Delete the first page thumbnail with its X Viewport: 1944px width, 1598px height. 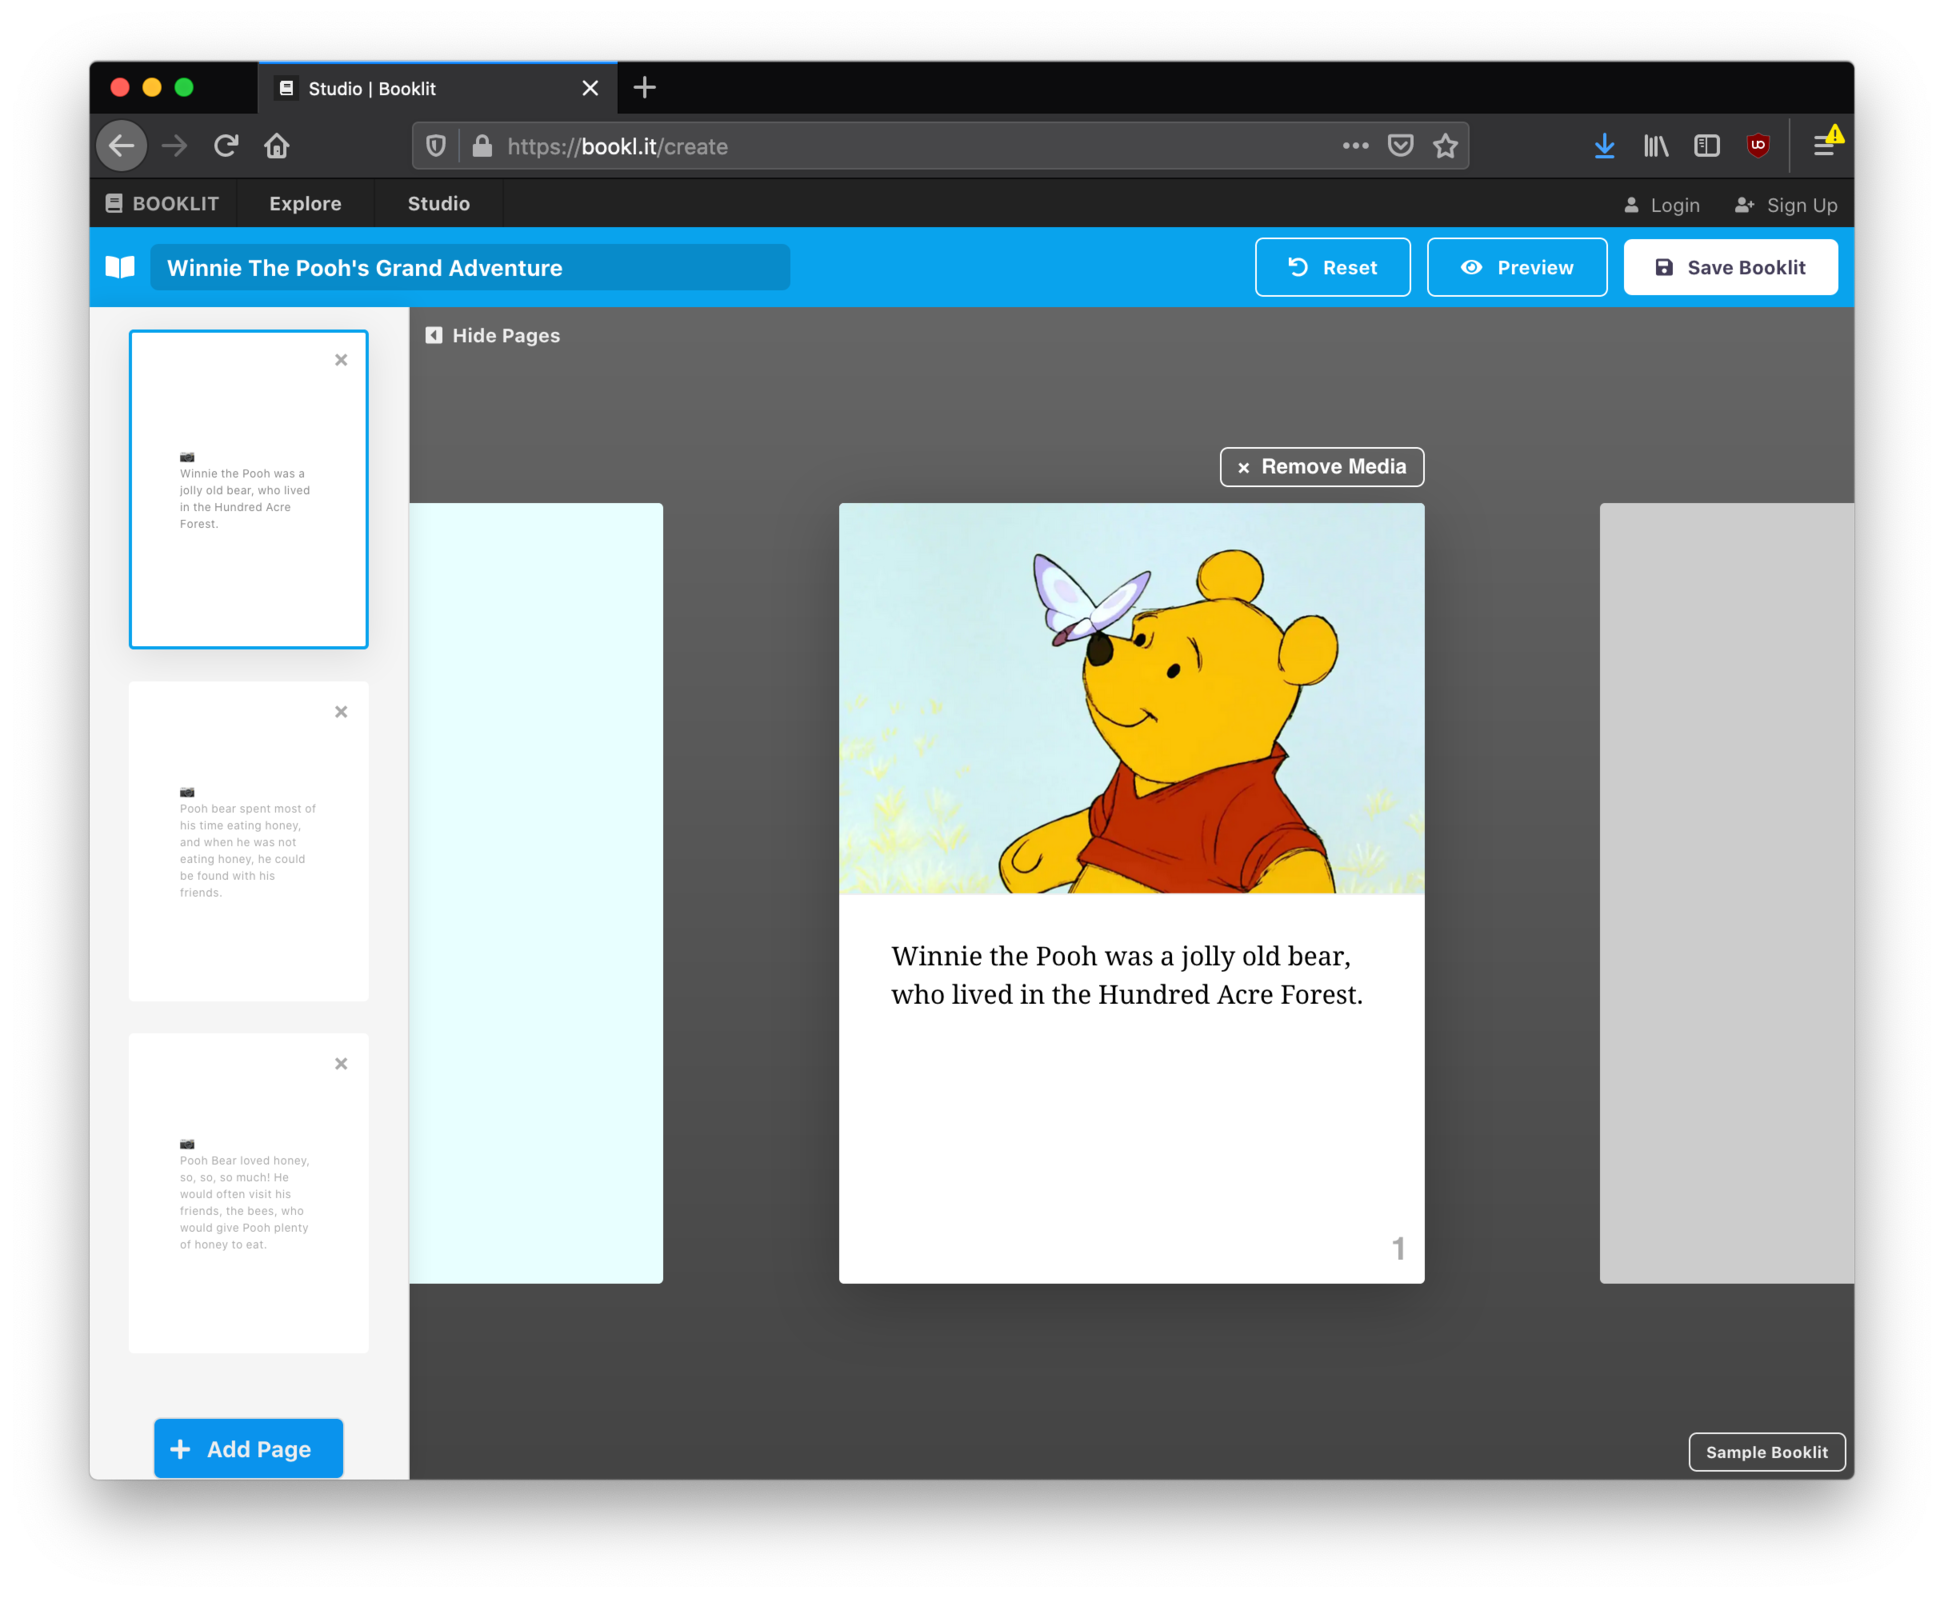pyautogui.click(x=341, y=360)
